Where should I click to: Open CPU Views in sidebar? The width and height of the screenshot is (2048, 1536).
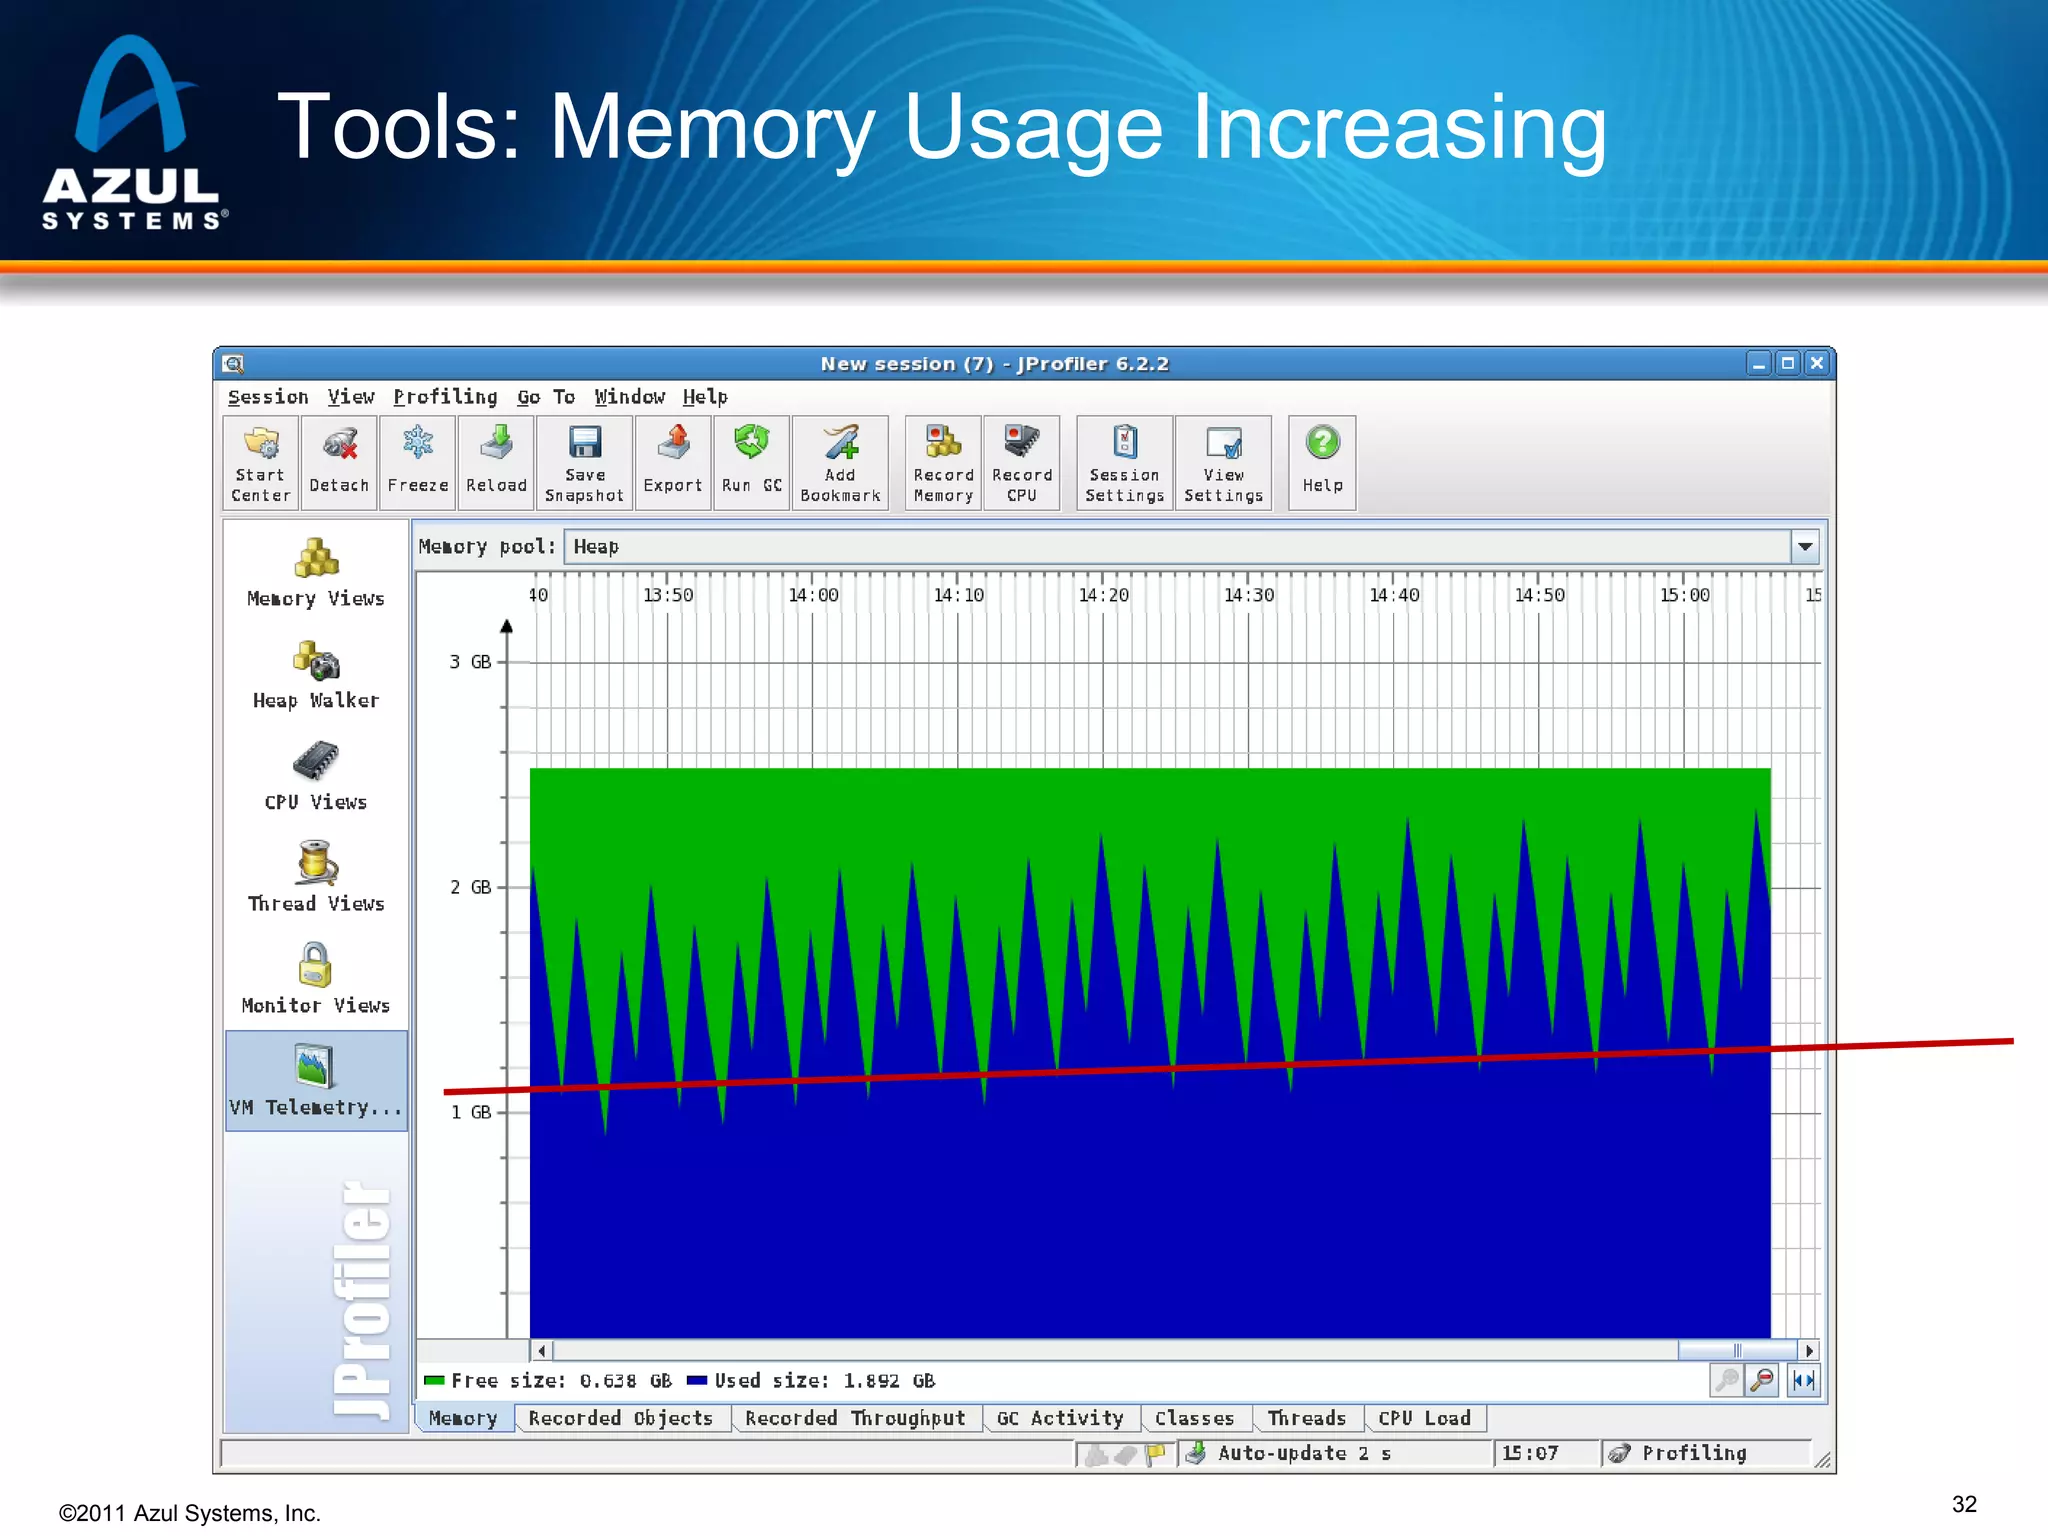tap(316, 776)
